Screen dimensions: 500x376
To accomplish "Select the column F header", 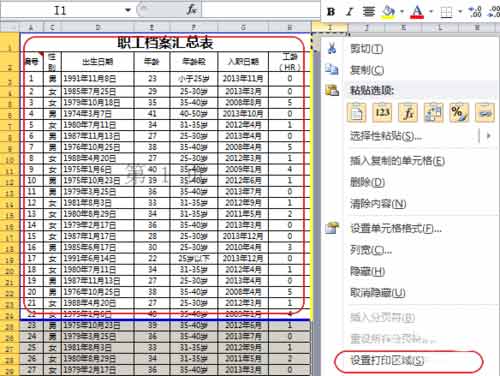I will tap(194, 28).
